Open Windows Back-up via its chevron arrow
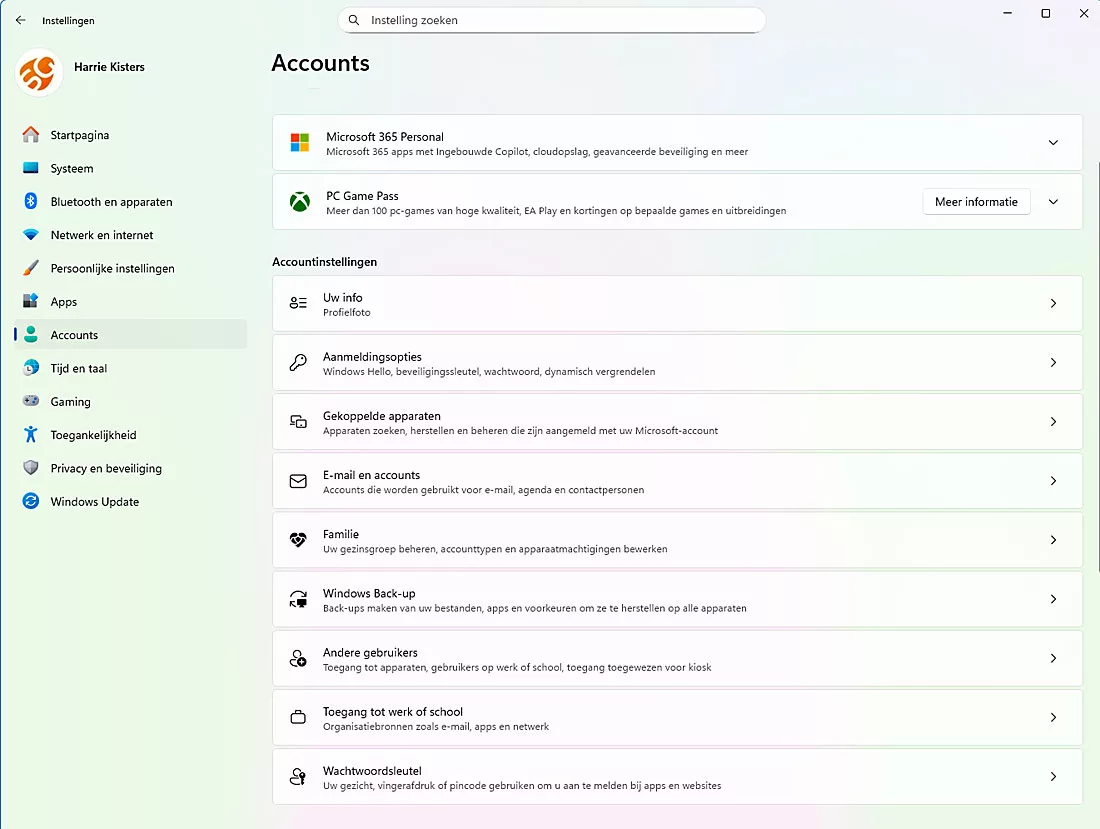 (x=1053, y=599)
